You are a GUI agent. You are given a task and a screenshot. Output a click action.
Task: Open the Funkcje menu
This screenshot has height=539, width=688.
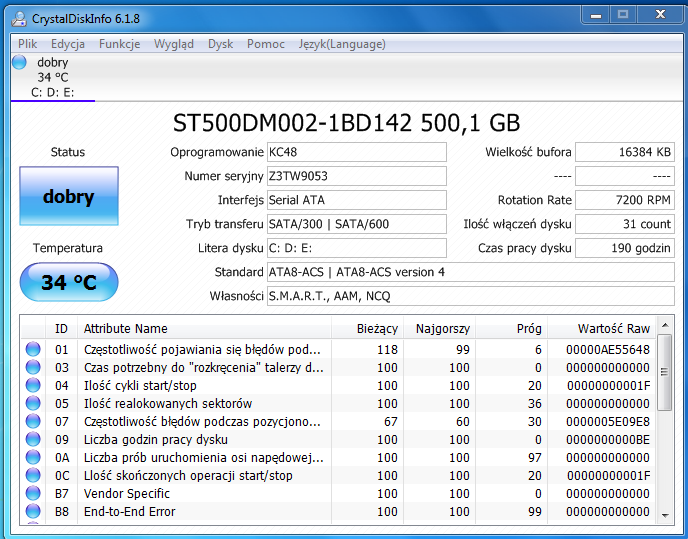coord(119,44)
